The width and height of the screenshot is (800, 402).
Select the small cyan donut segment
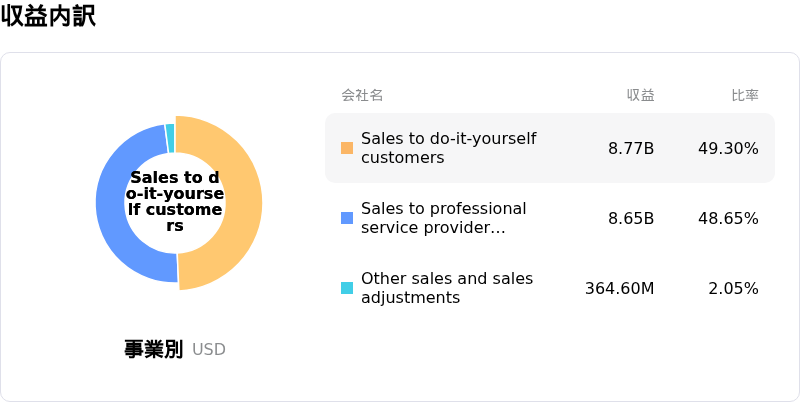[x=170, y=137]
